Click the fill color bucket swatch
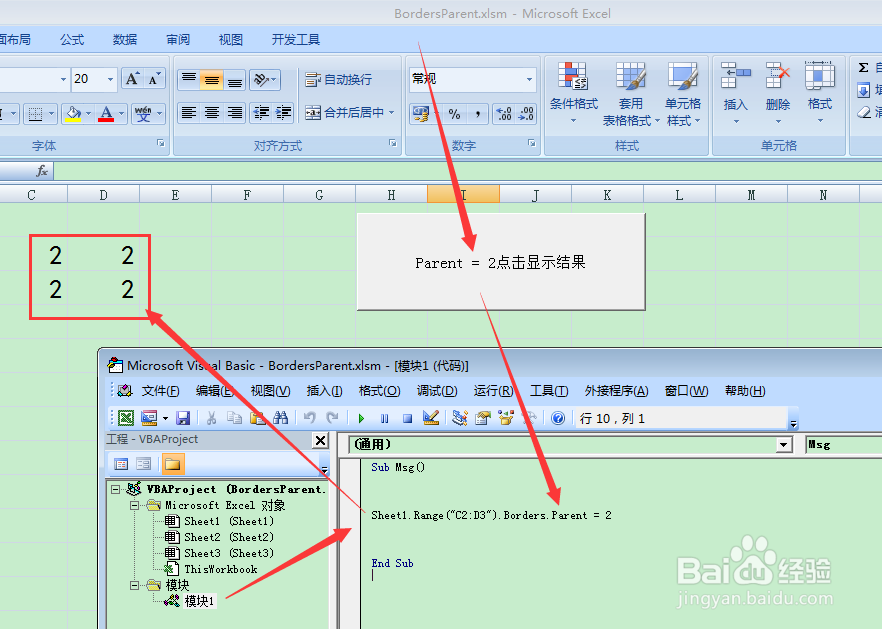The width and height of the screenshot is (882, 629). (73, 114)
